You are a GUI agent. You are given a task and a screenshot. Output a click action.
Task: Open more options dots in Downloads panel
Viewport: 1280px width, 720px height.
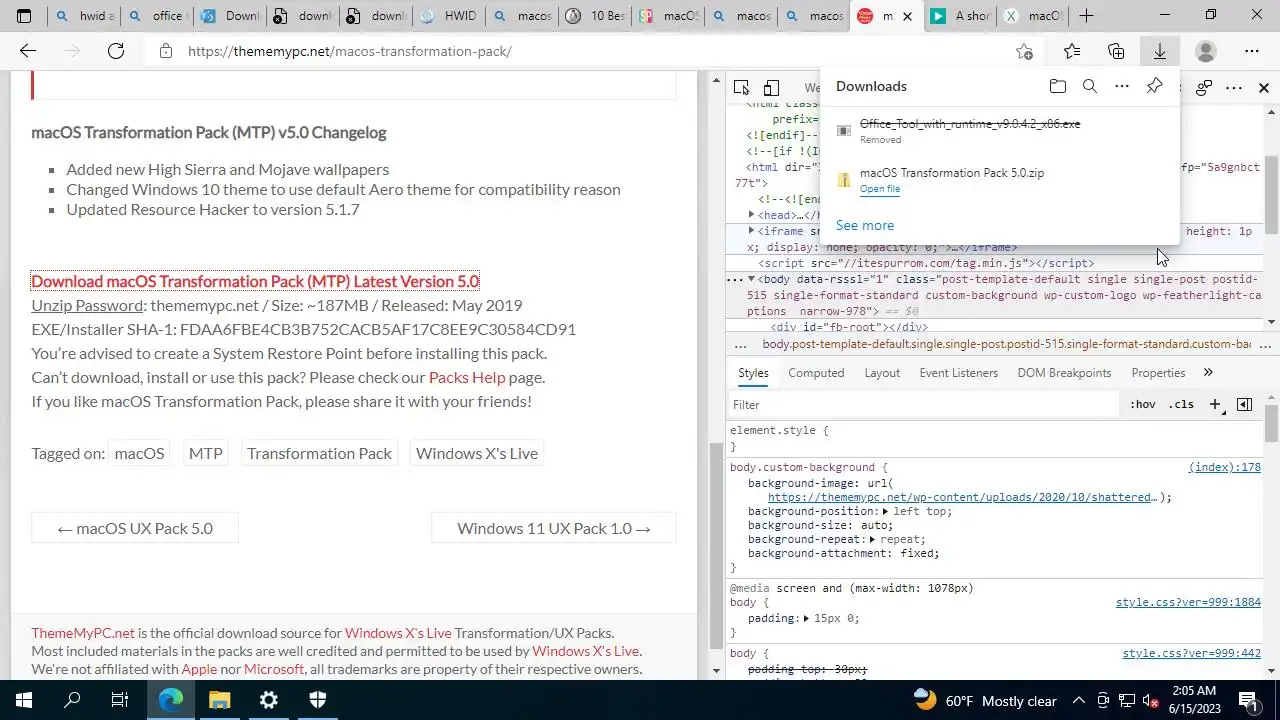(1122, 87)
